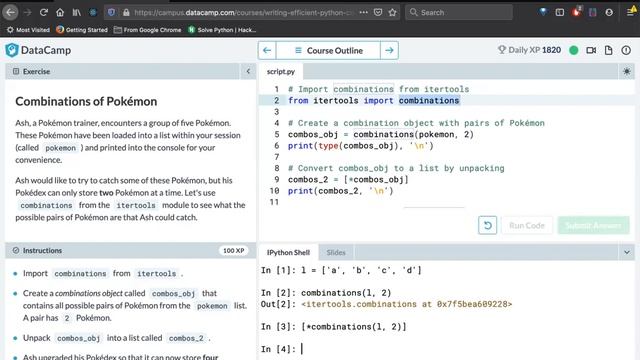The image size is (640, 360).
Task: Click In [3] combinations unpack line
Action: click(333, 327)
